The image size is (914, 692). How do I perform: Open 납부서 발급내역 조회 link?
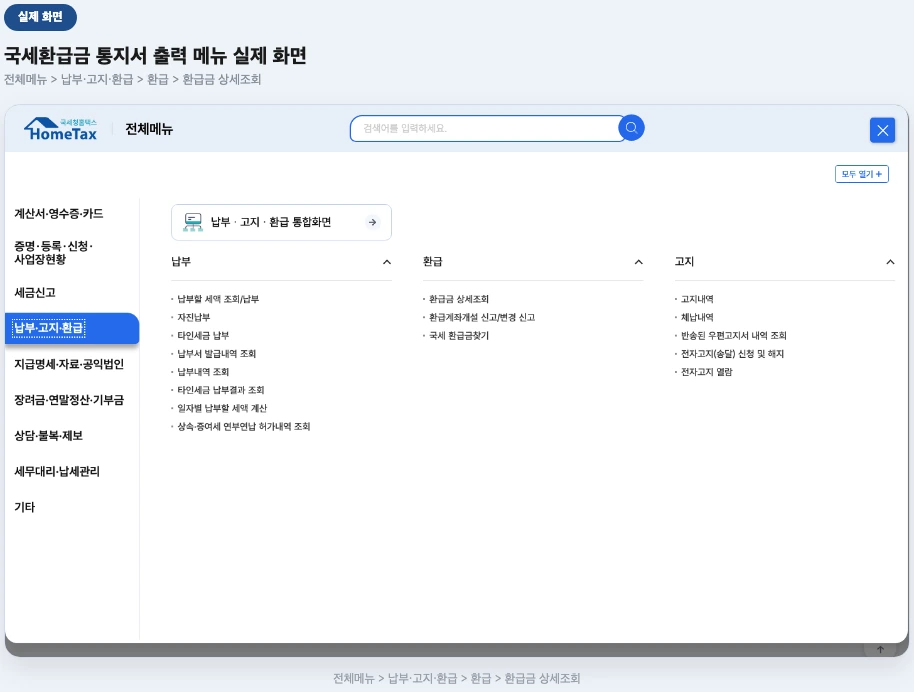(x=216, y=353)
